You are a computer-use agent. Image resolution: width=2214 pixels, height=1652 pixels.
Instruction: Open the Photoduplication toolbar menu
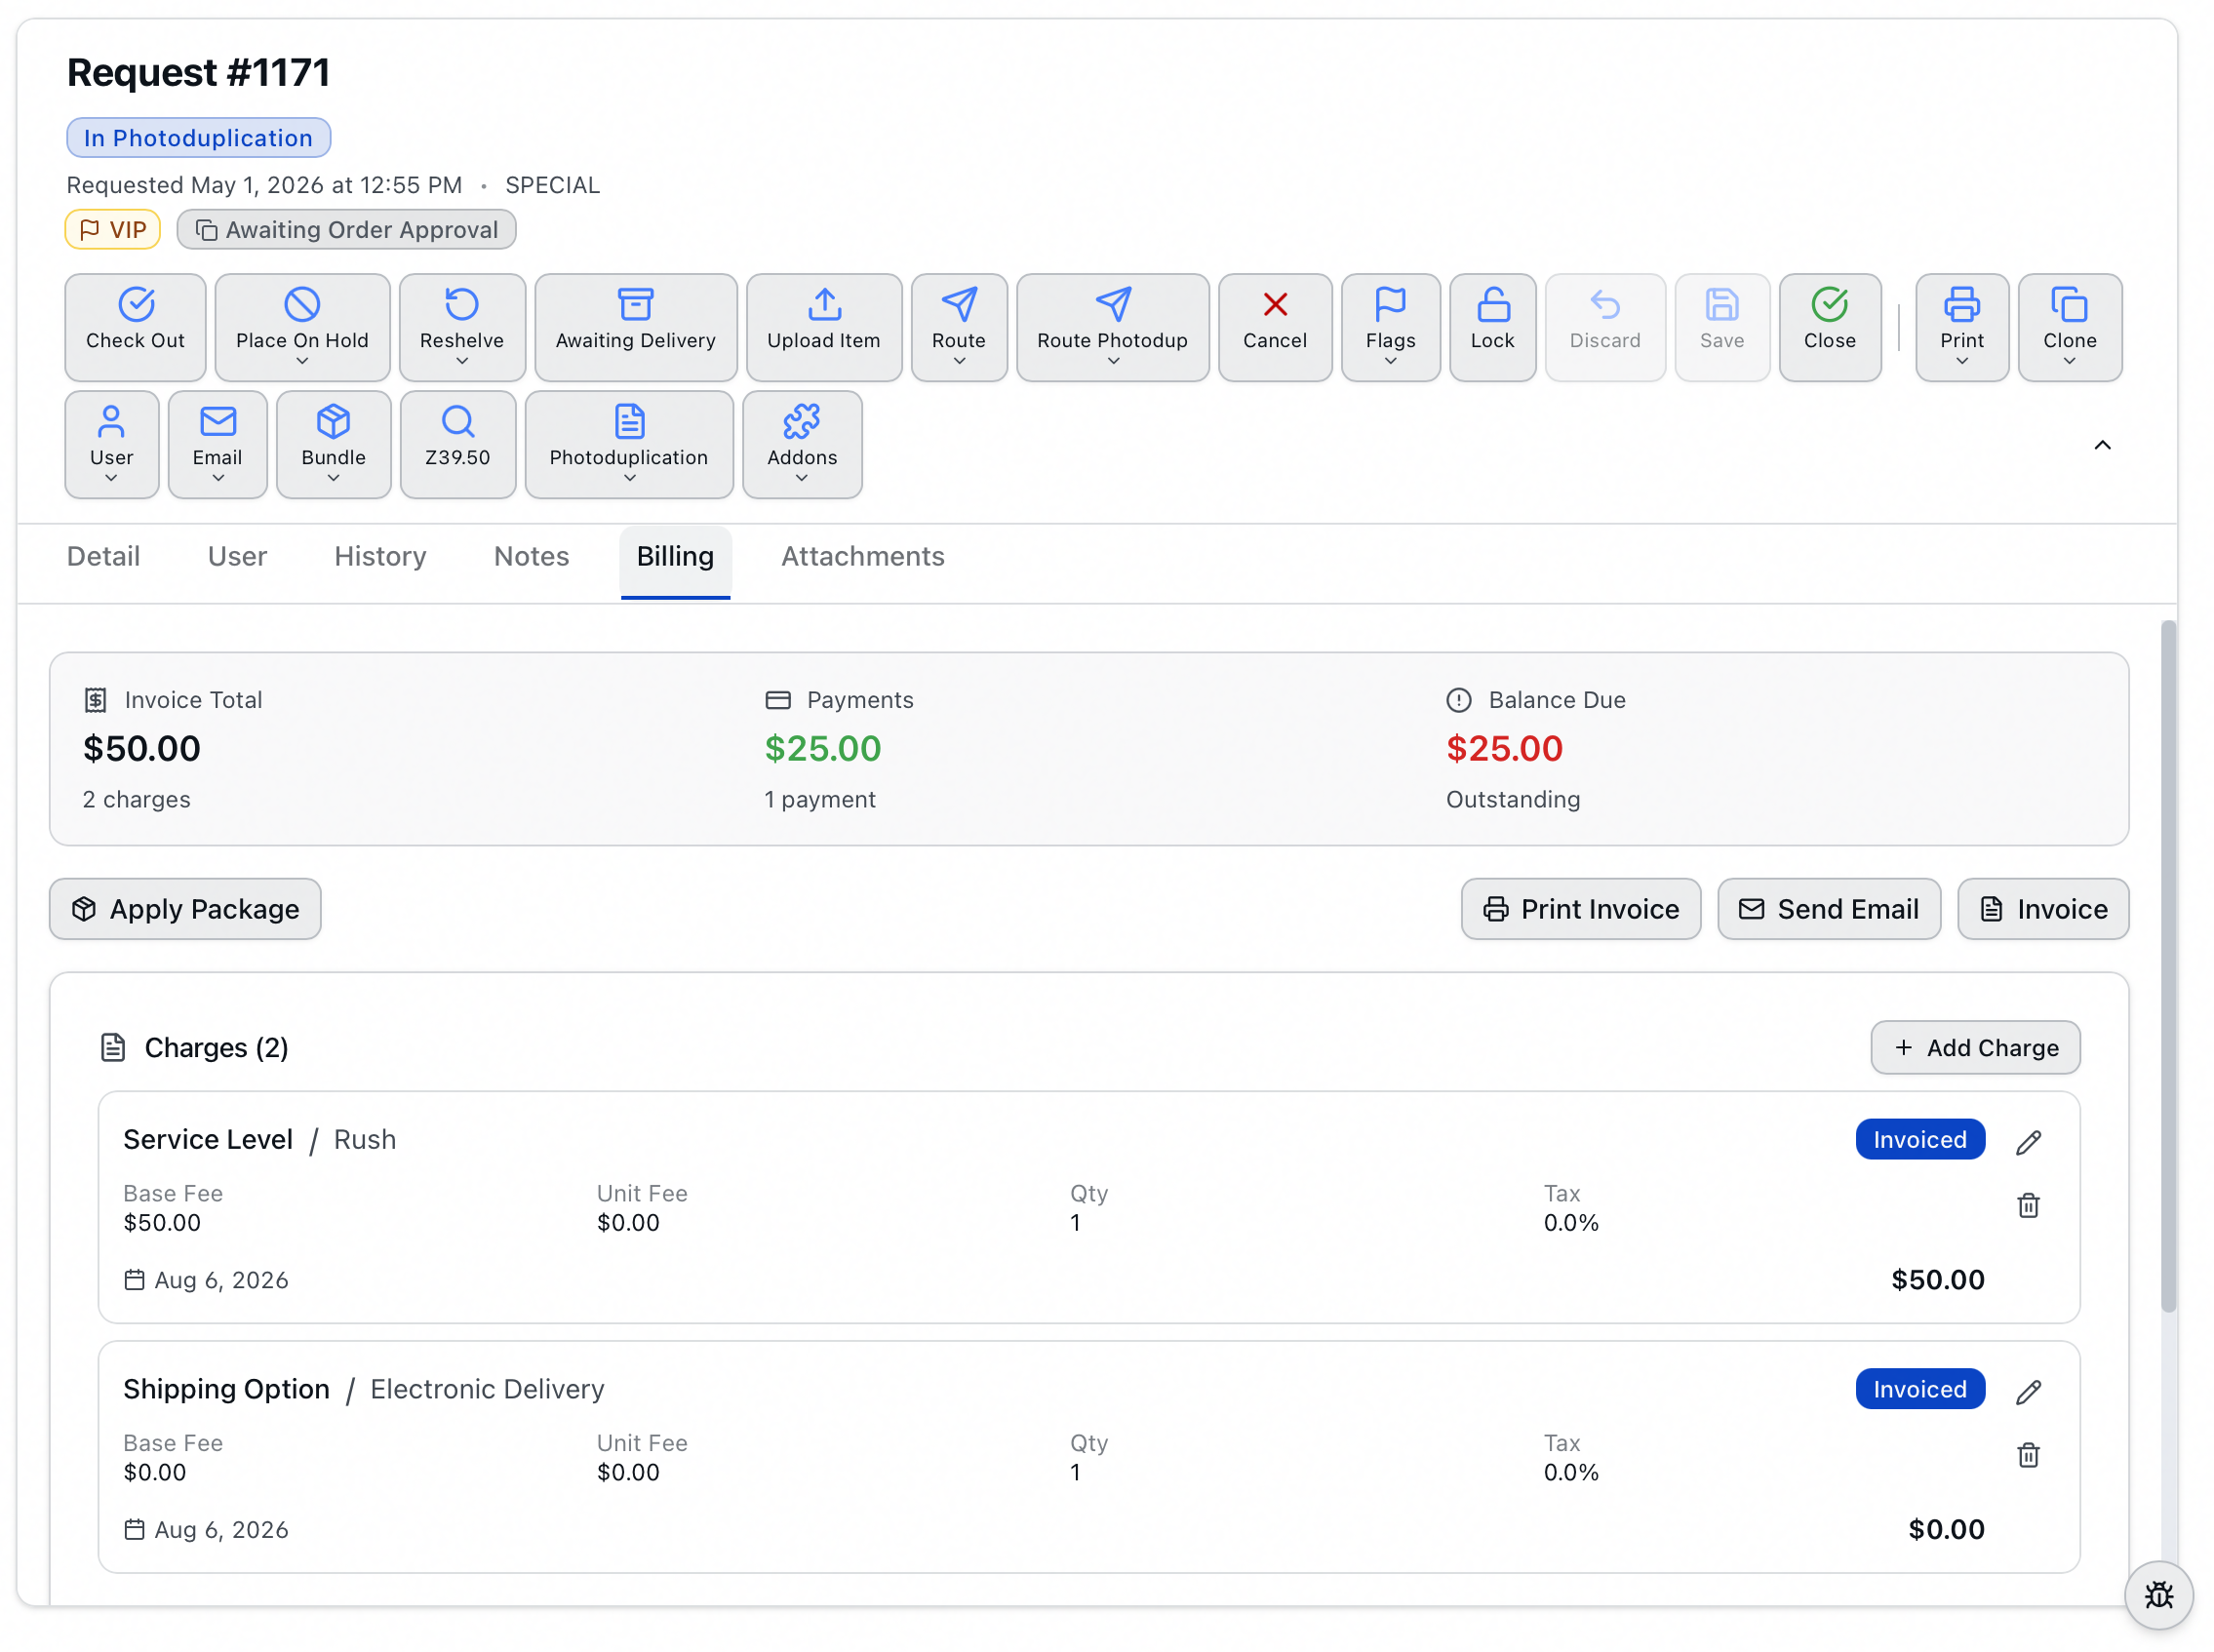(x=629, y=444)
